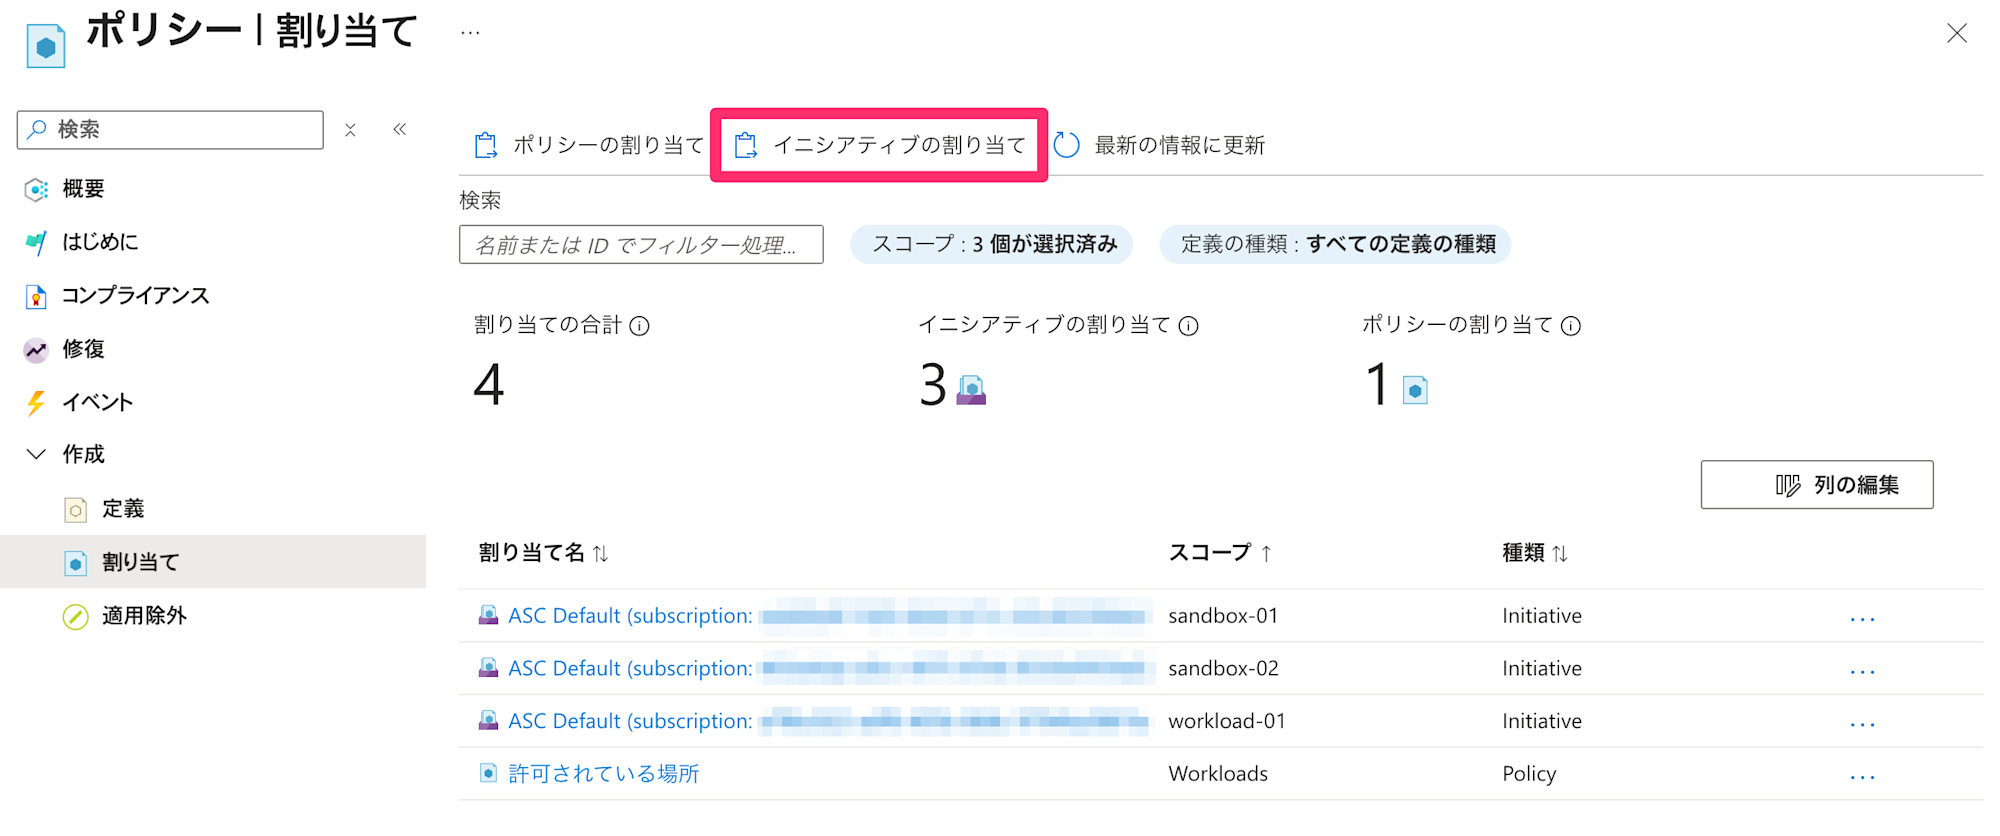Click the workload-01 scope cell

coord(1227,721)
